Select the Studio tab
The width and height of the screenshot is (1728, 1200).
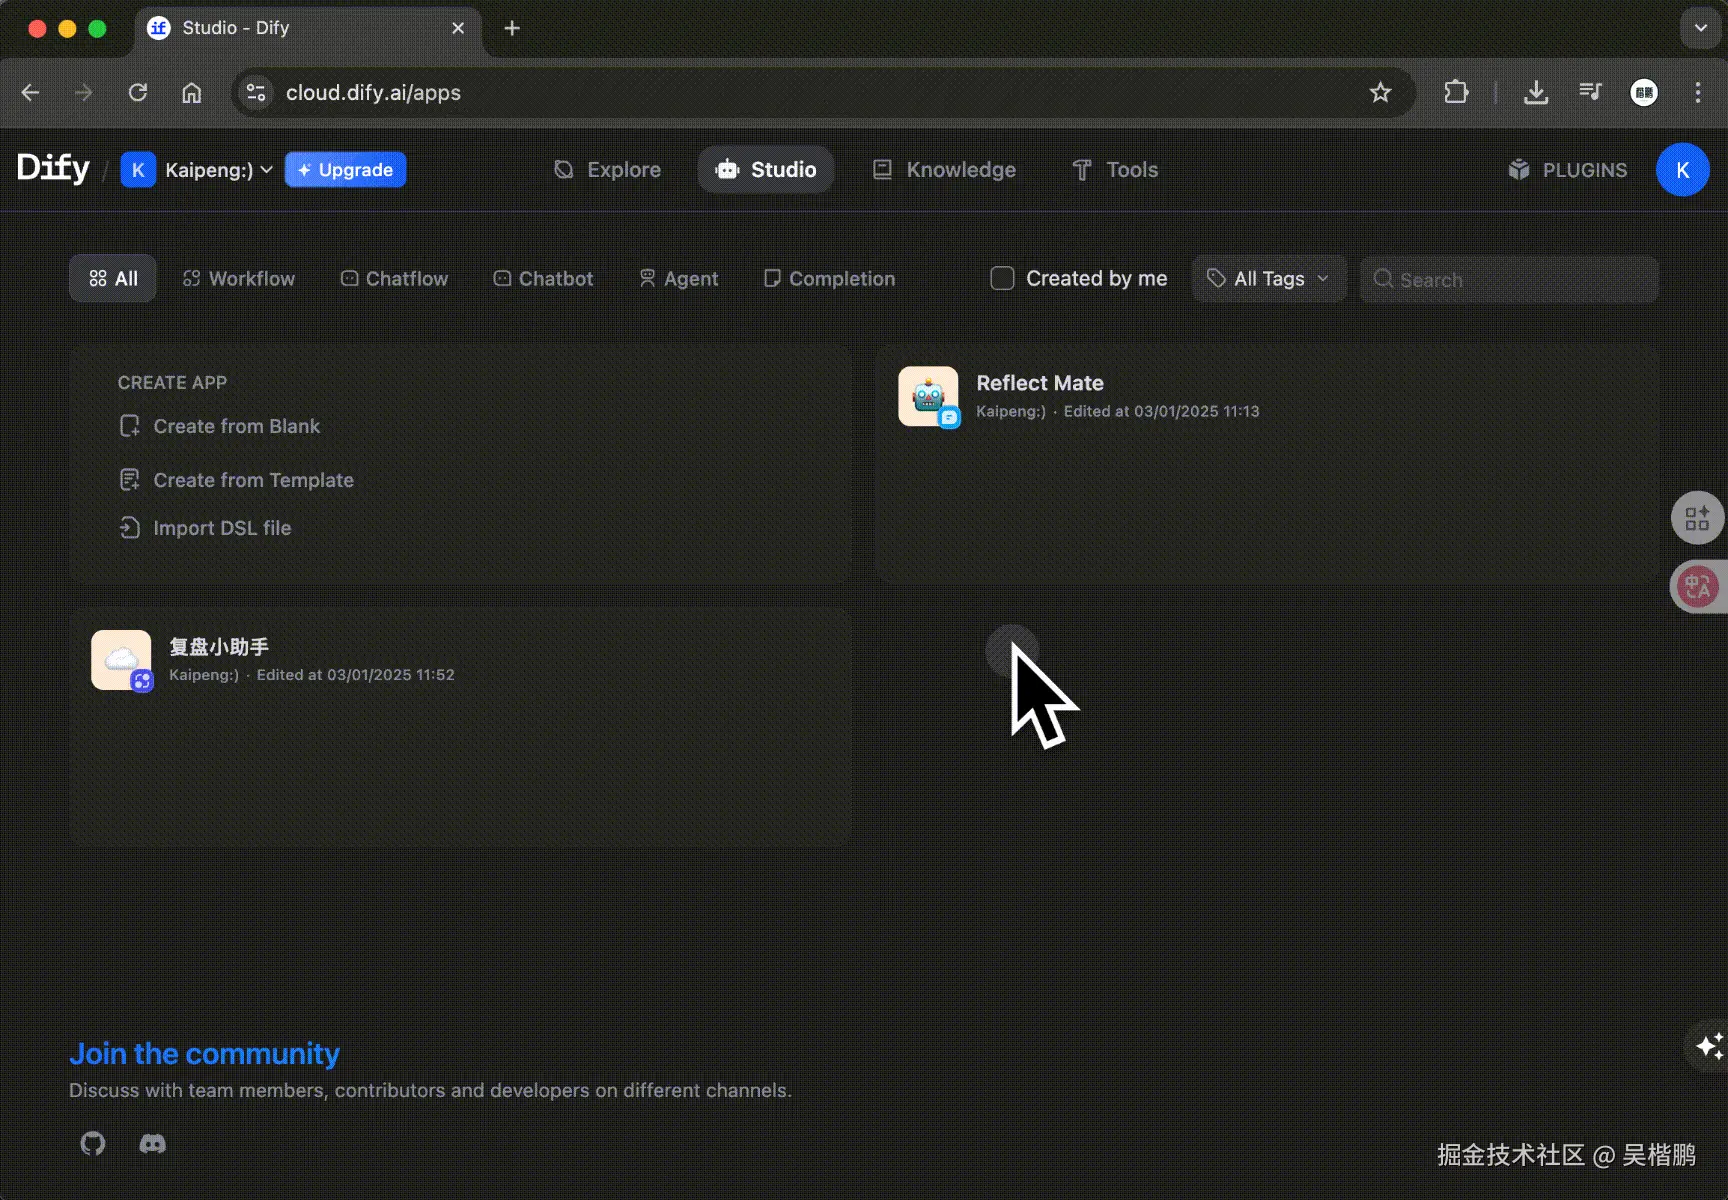(x=766, y=170)
